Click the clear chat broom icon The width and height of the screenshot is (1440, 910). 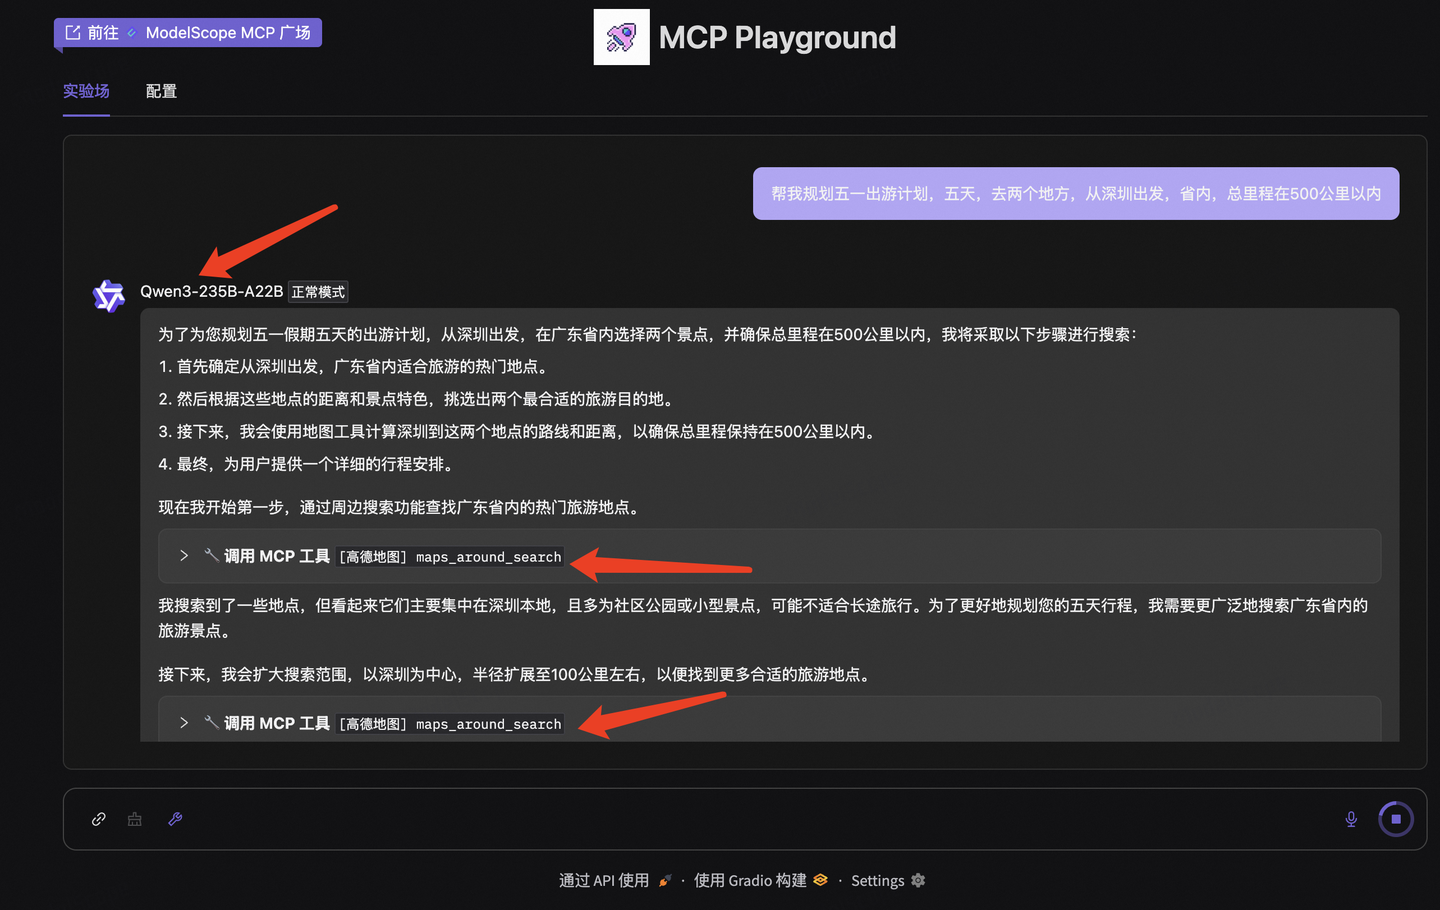[135, 819]
